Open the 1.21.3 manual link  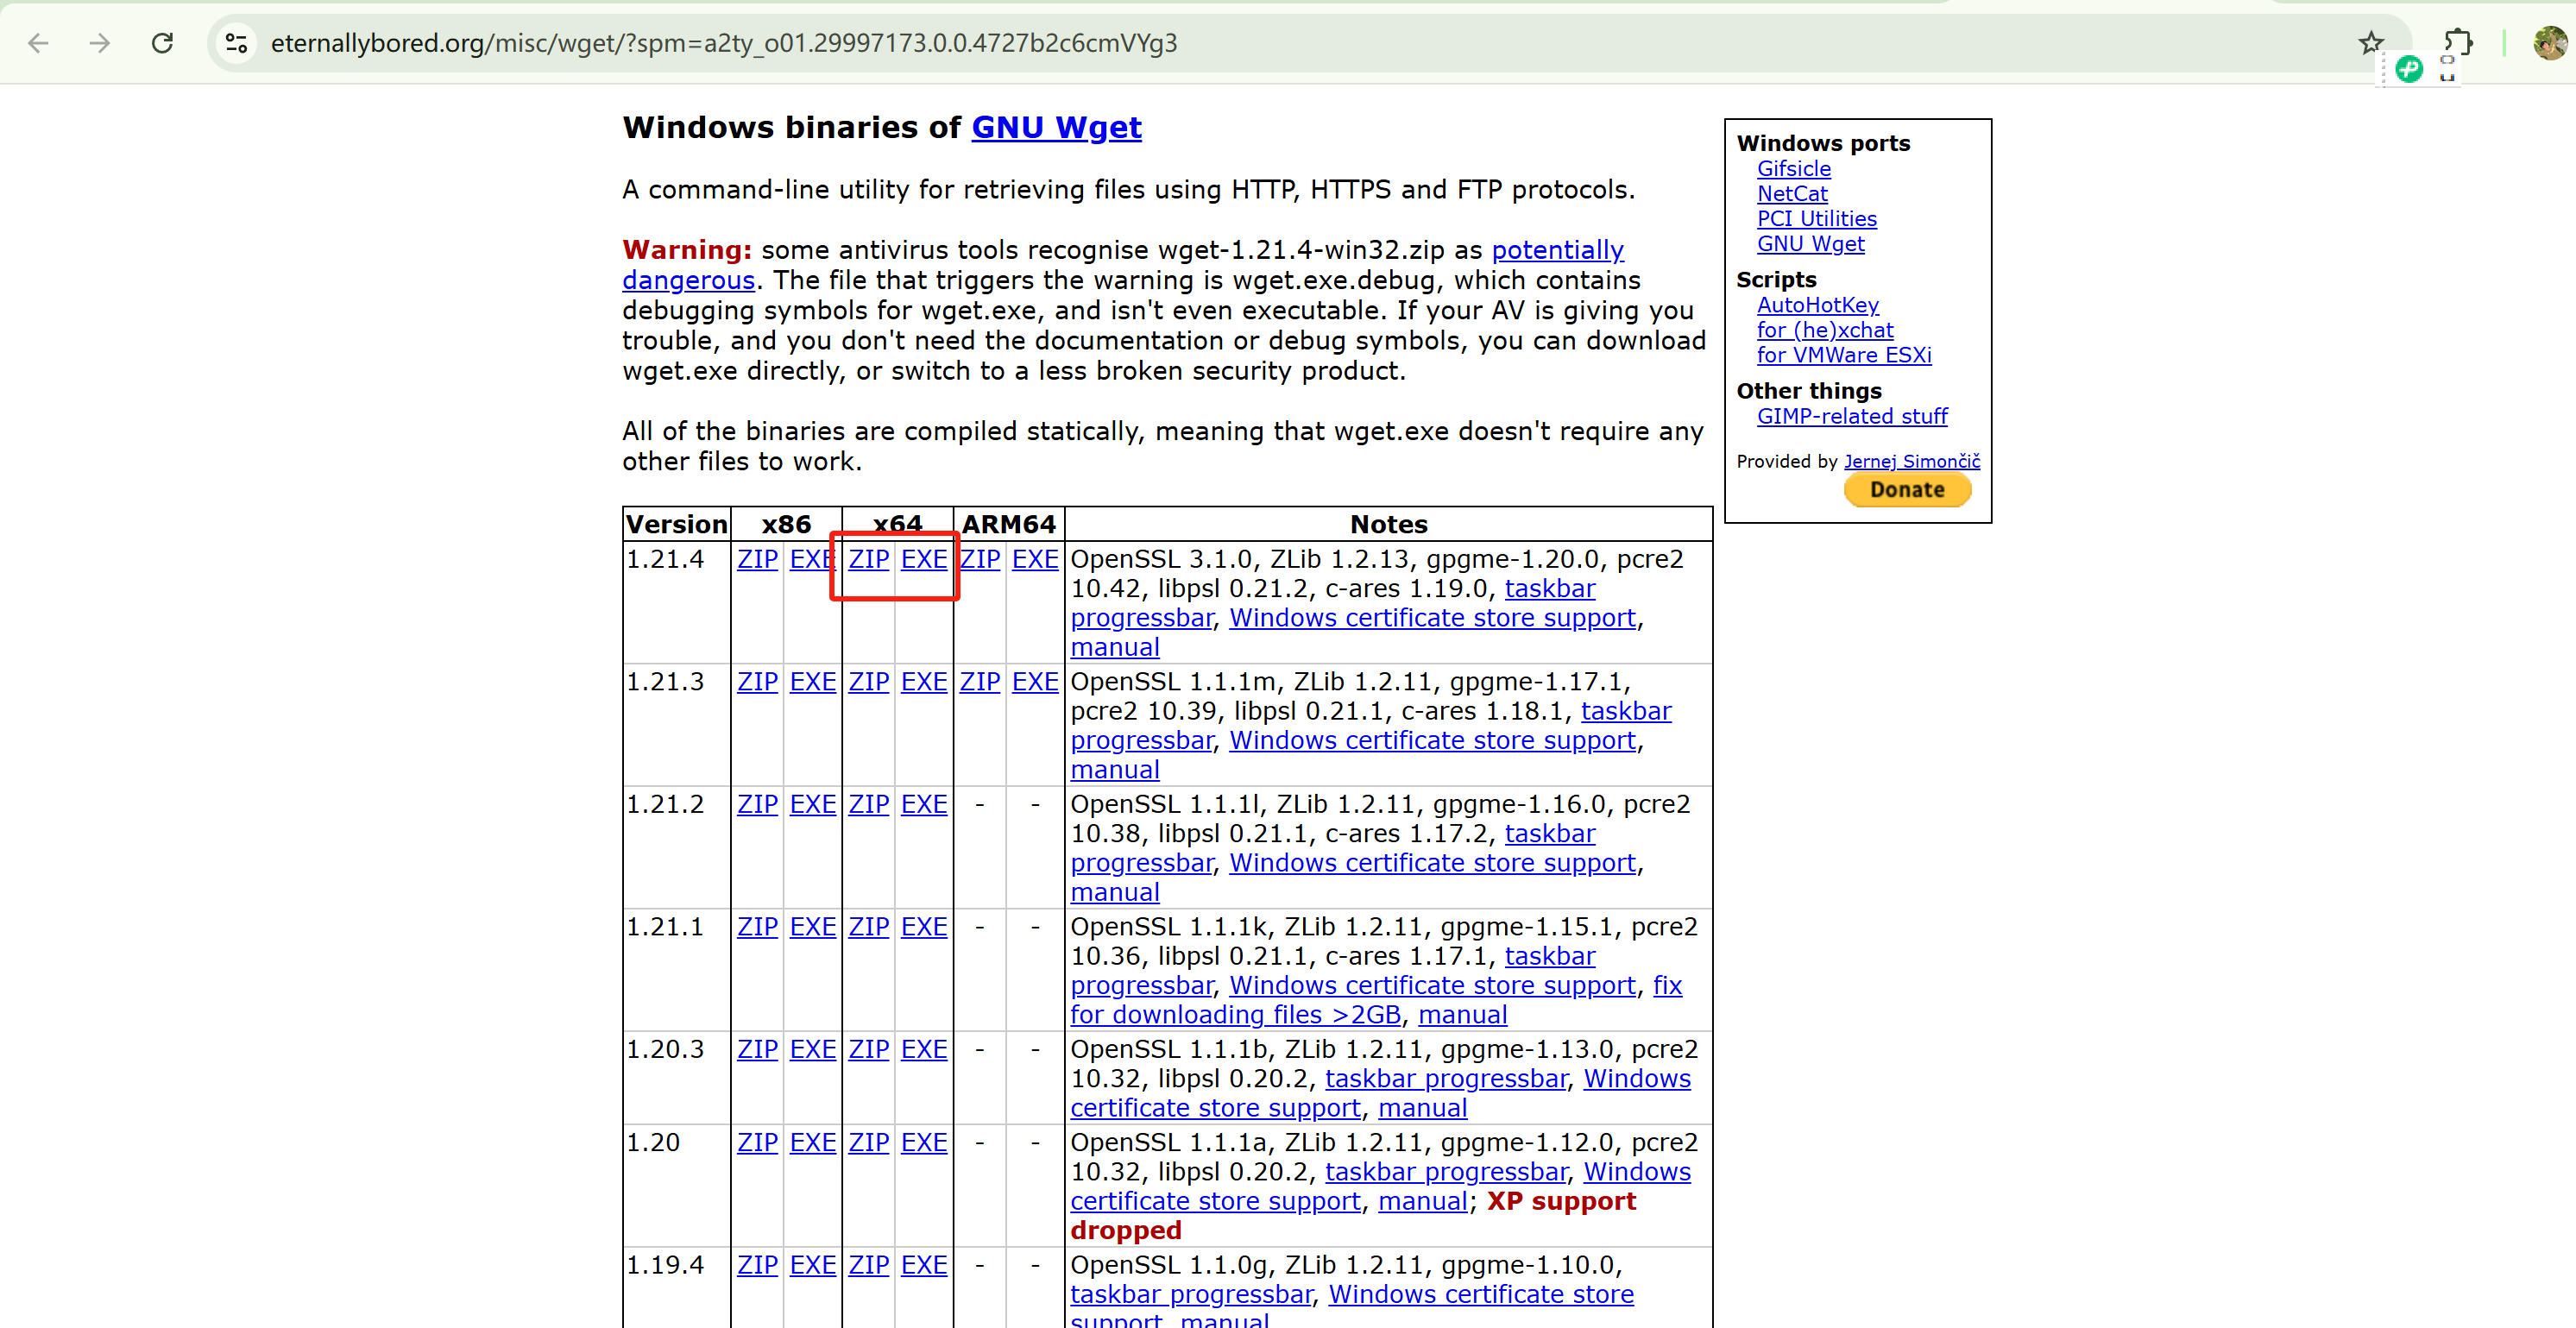click(x=1114, y=770)
